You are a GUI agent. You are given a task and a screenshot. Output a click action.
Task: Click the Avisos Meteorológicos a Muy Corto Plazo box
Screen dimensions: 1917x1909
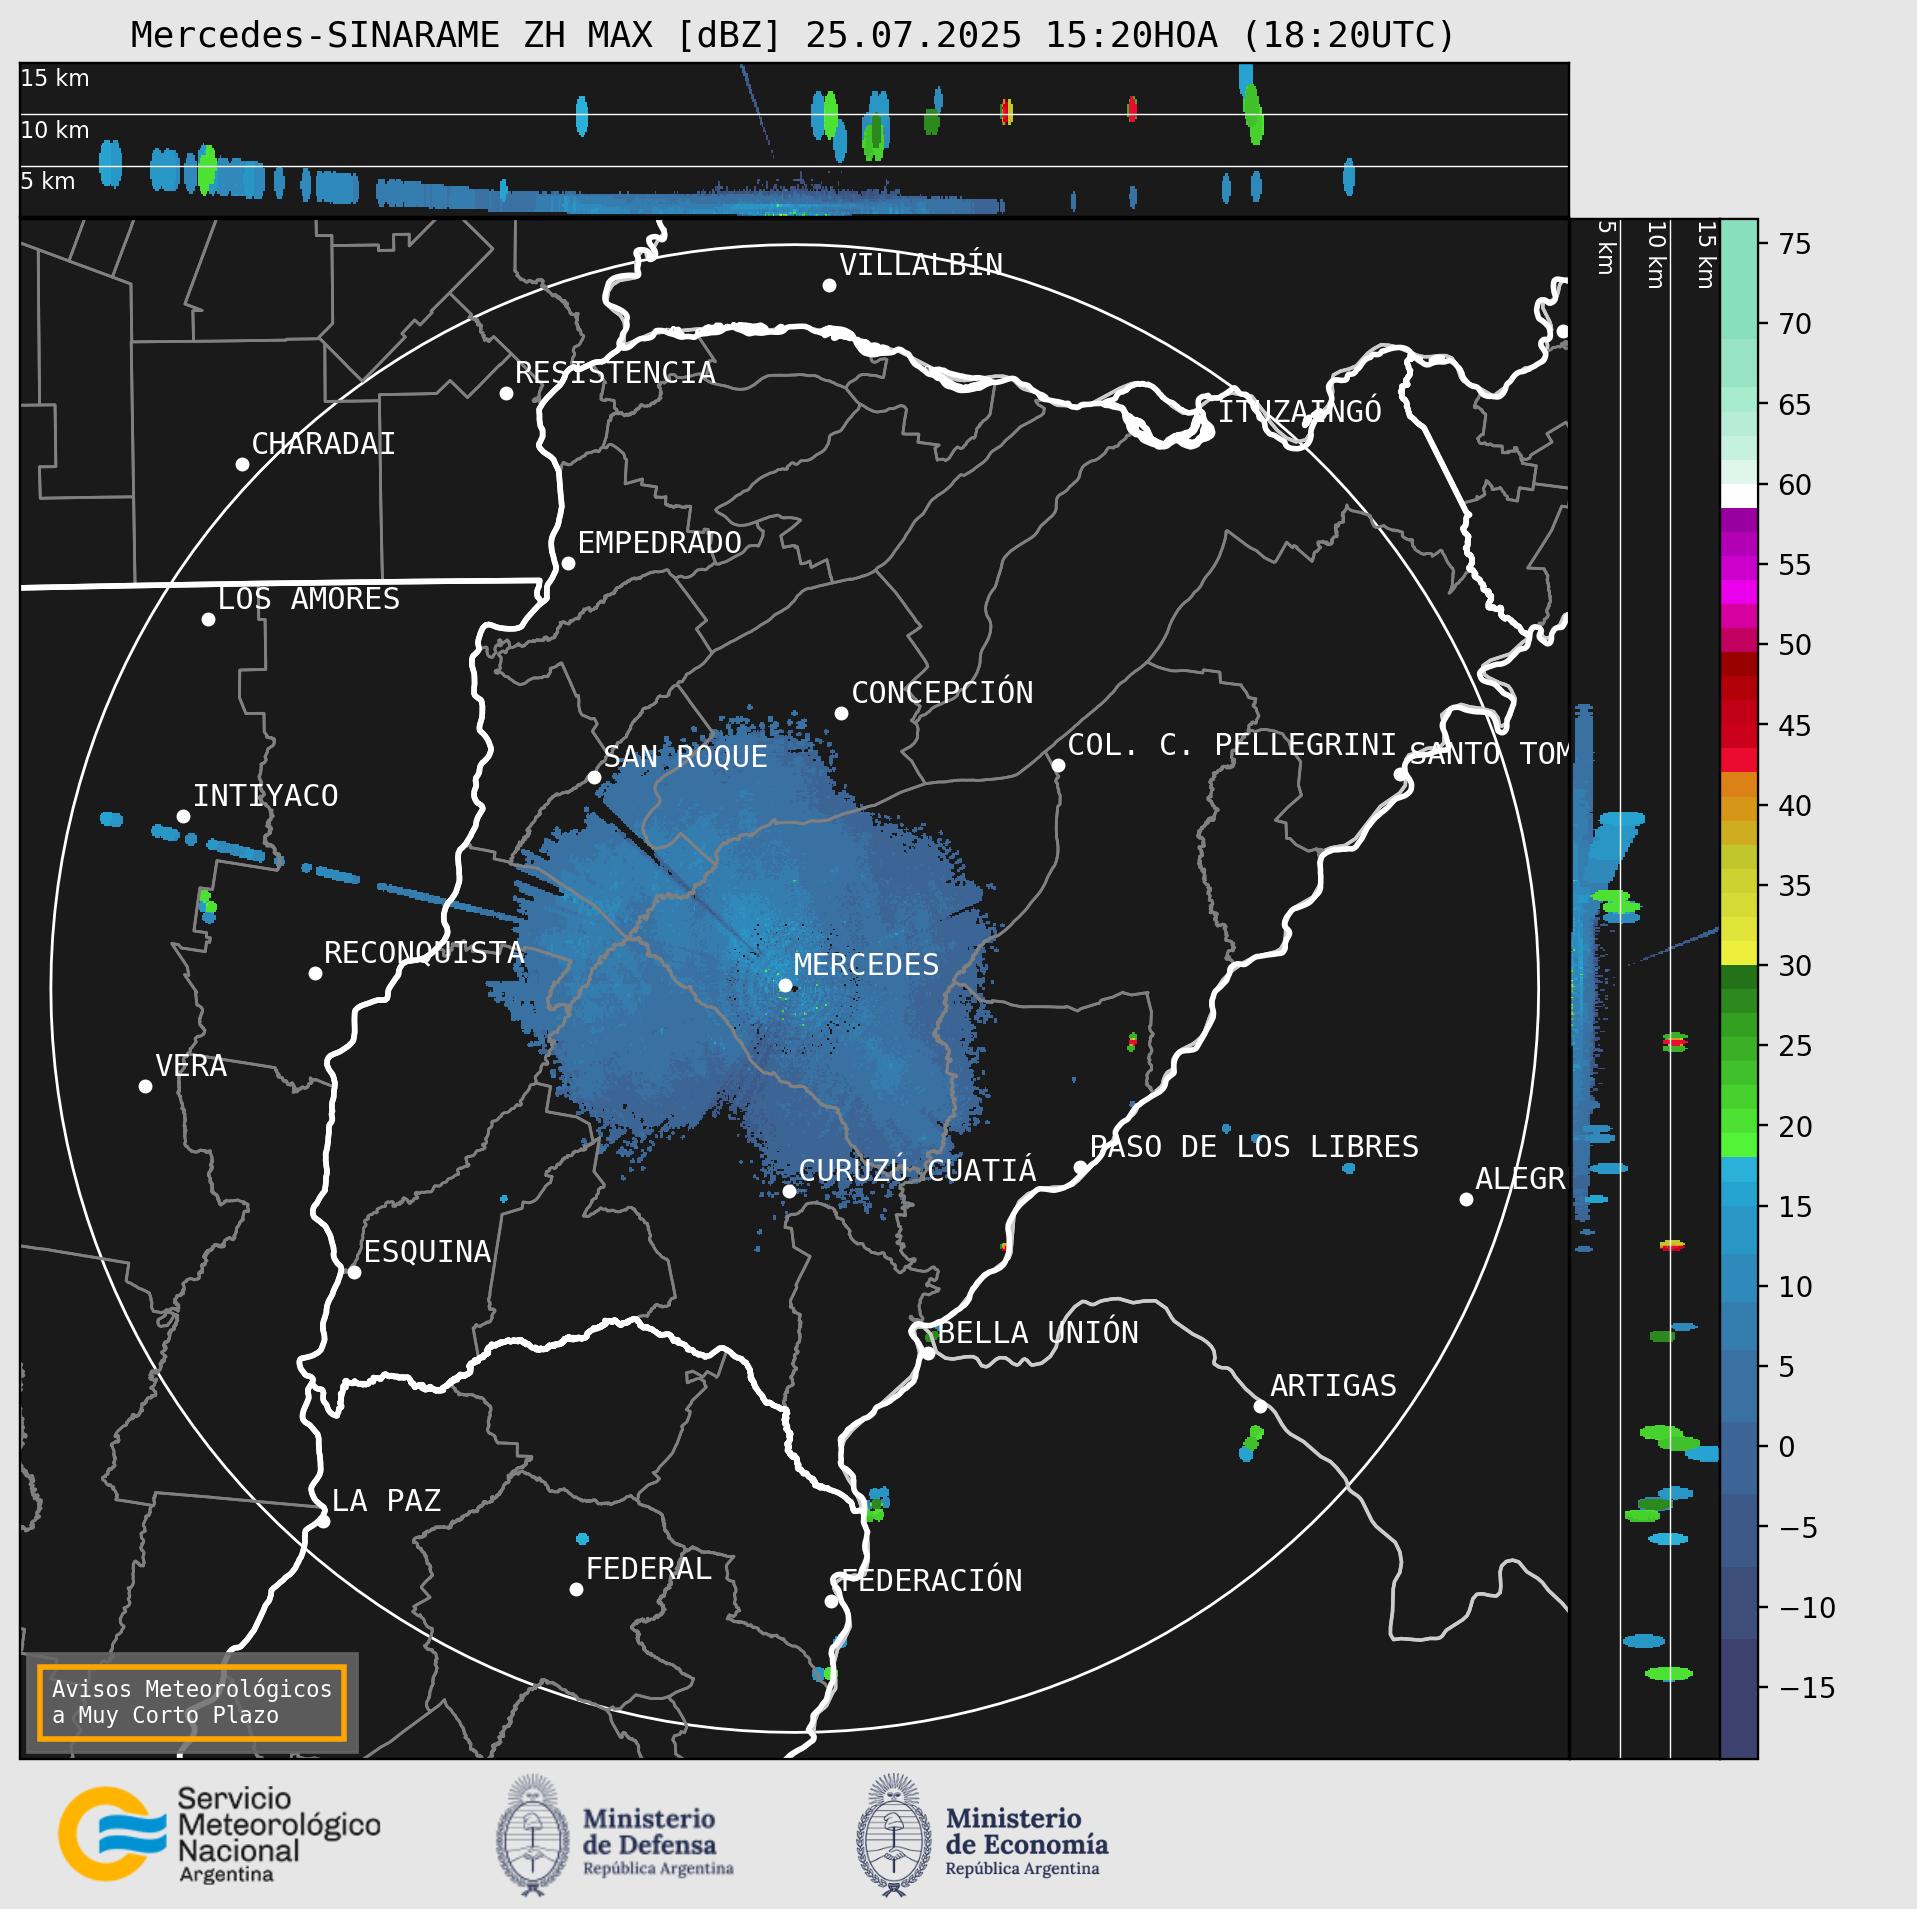coord(191,1702)
